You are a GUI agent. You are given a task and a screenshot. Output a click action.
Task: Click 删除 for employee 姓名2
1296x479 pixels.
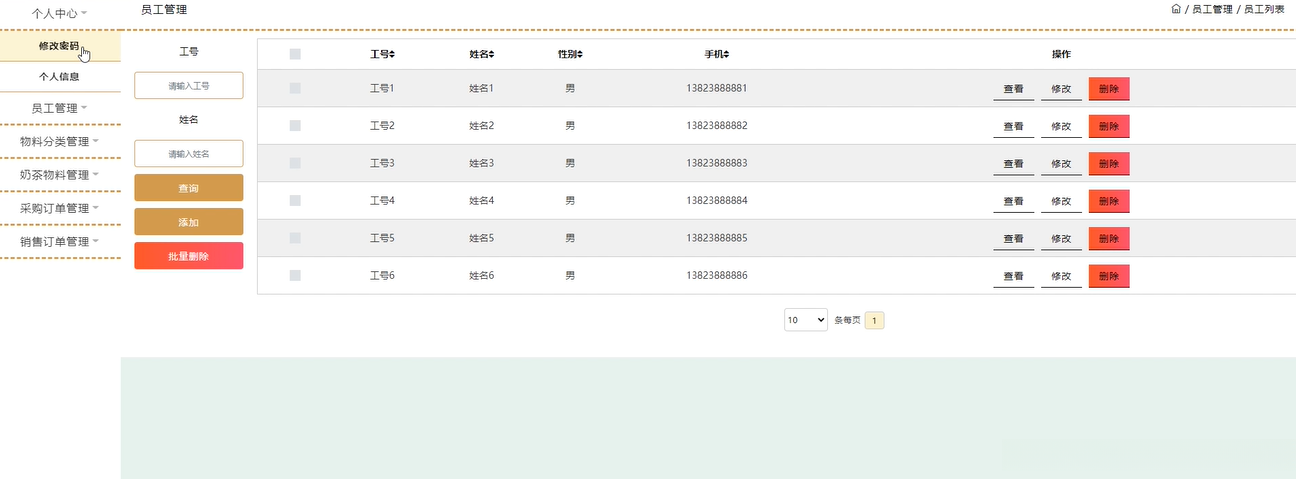1109,127
